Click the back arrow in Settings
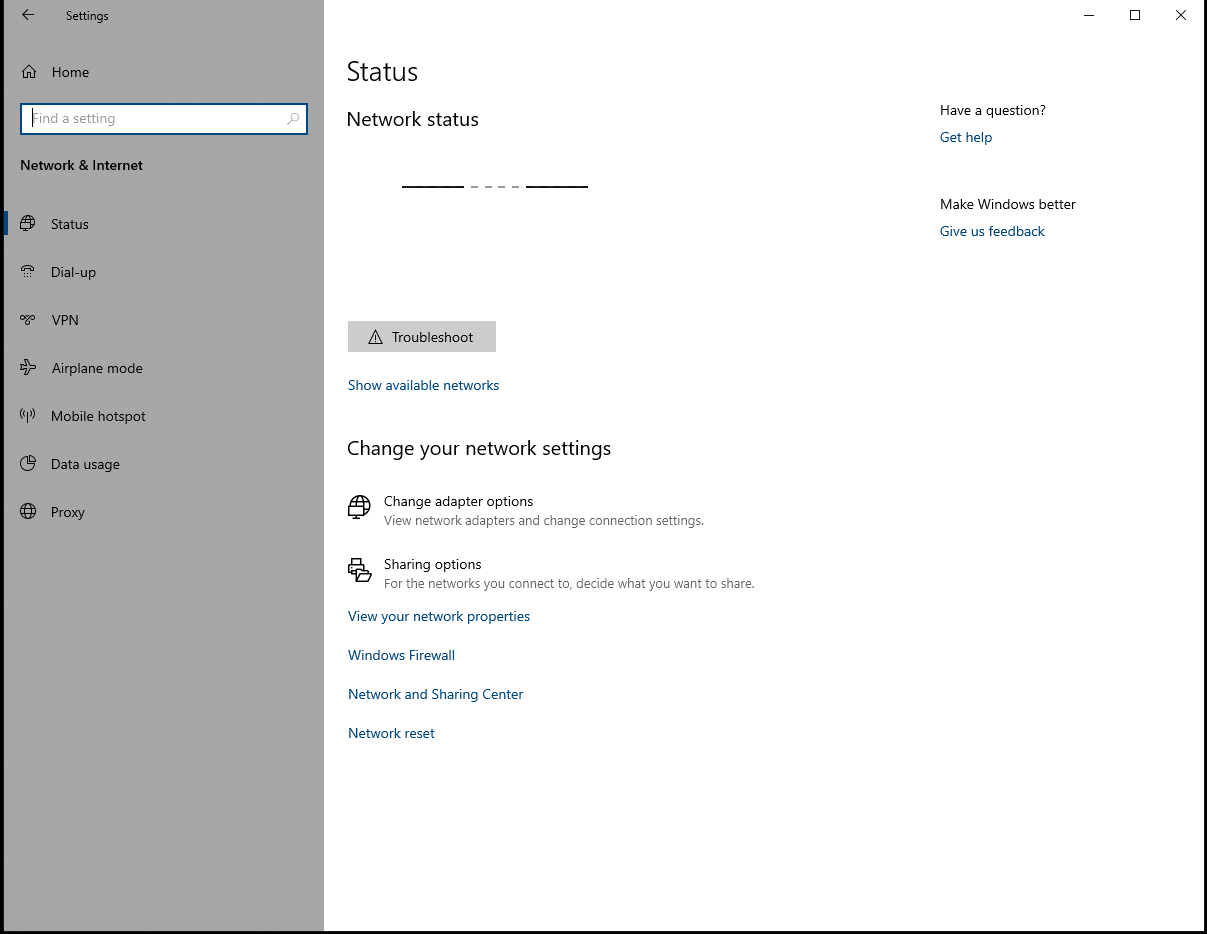1207x934 pixels. (28, 15)
